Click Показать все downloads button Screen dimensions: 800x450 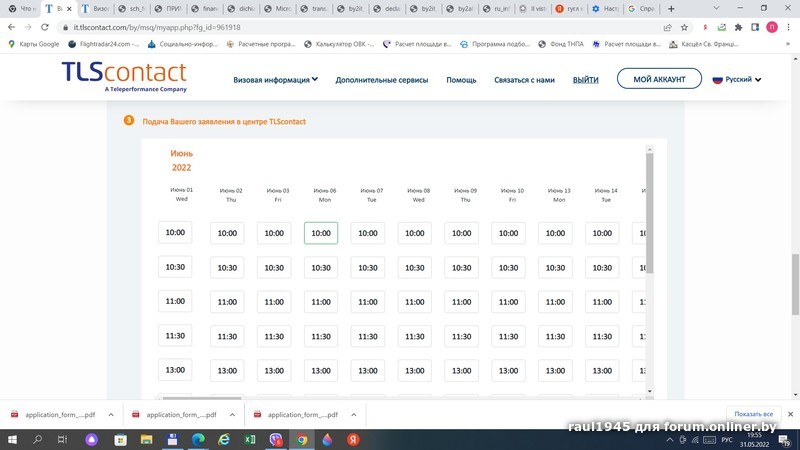click(753, 414)
